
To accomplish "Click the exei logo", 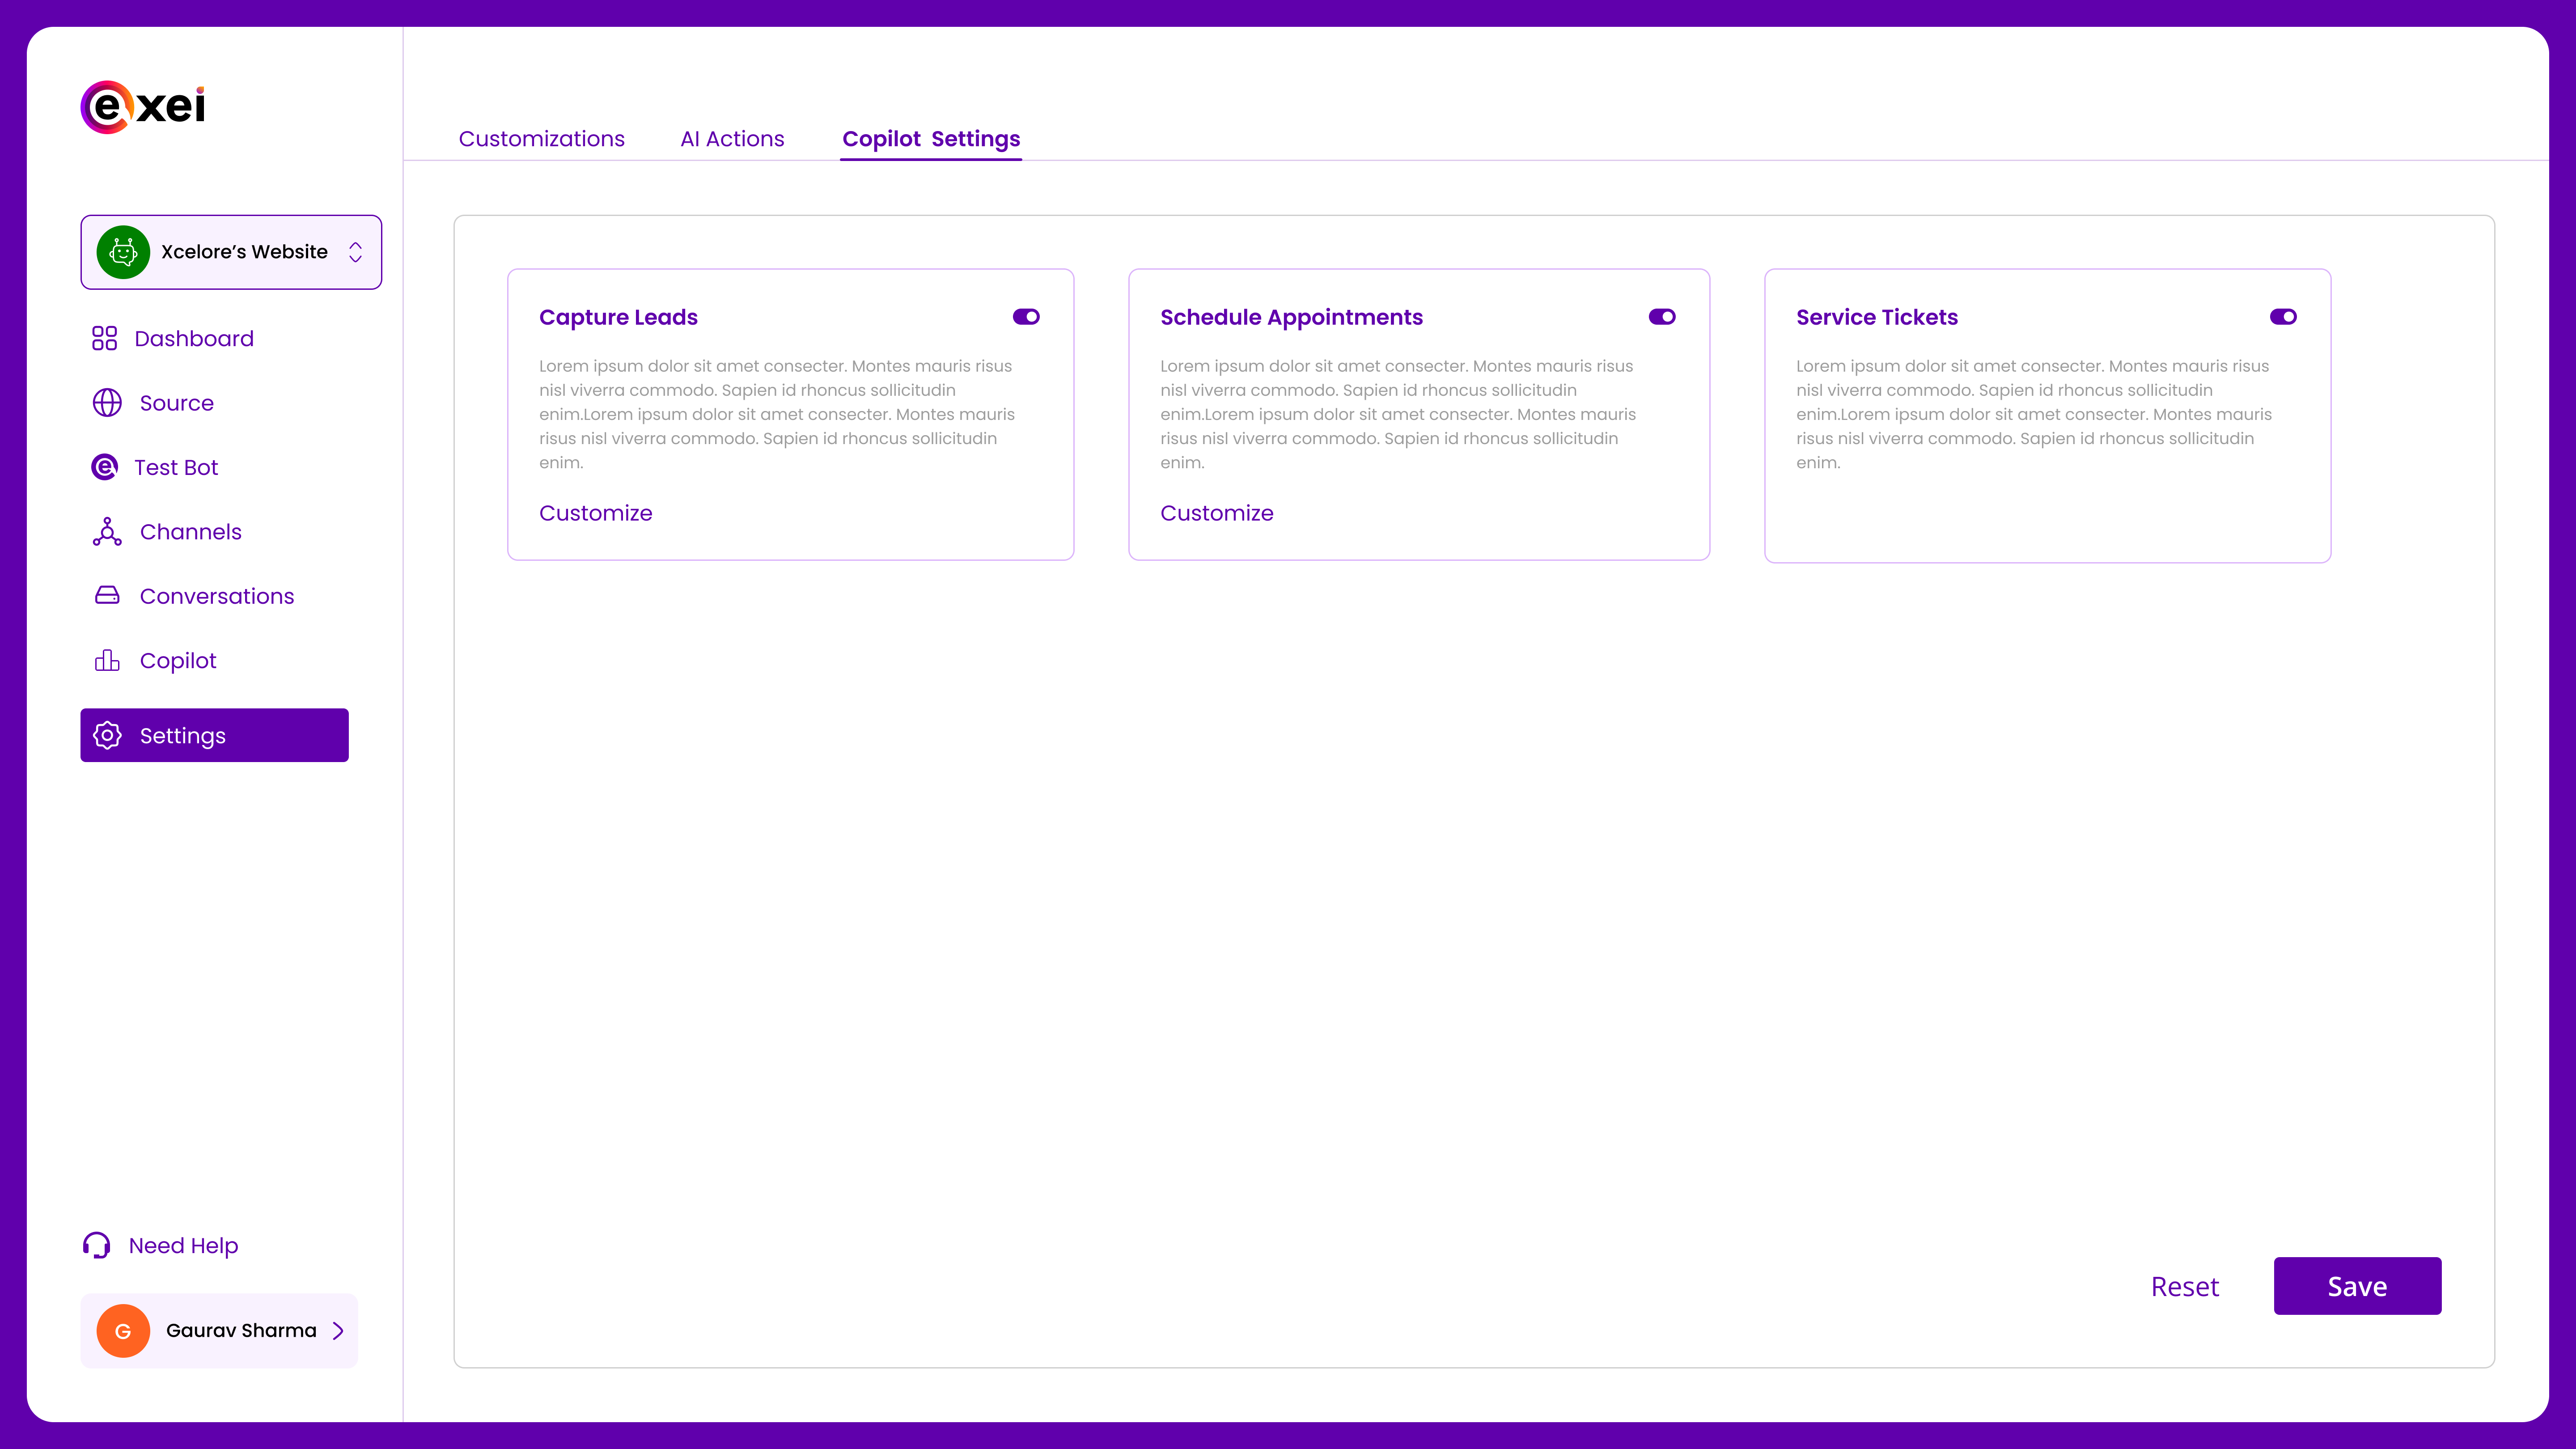I will (x=143, y=107).
